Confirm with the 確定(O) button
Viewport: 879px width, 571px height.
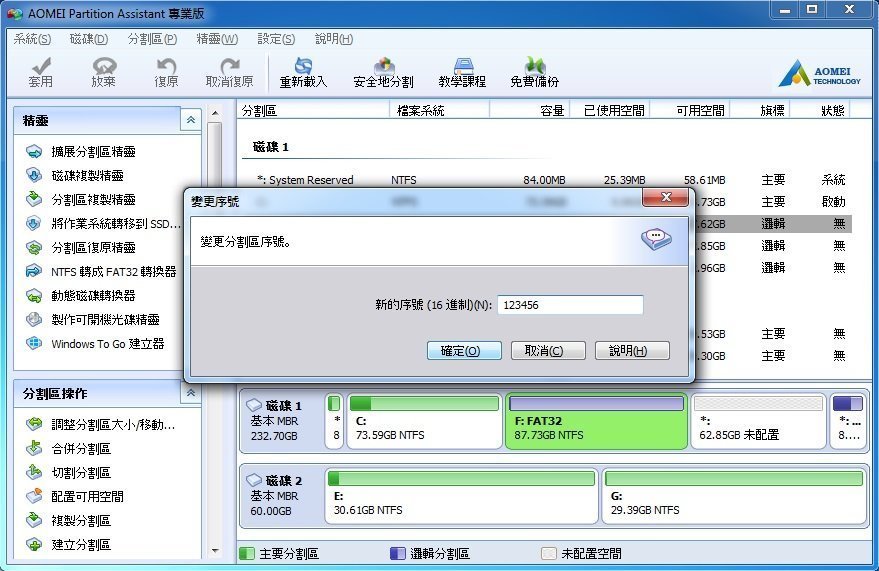(x=464, y=351)
